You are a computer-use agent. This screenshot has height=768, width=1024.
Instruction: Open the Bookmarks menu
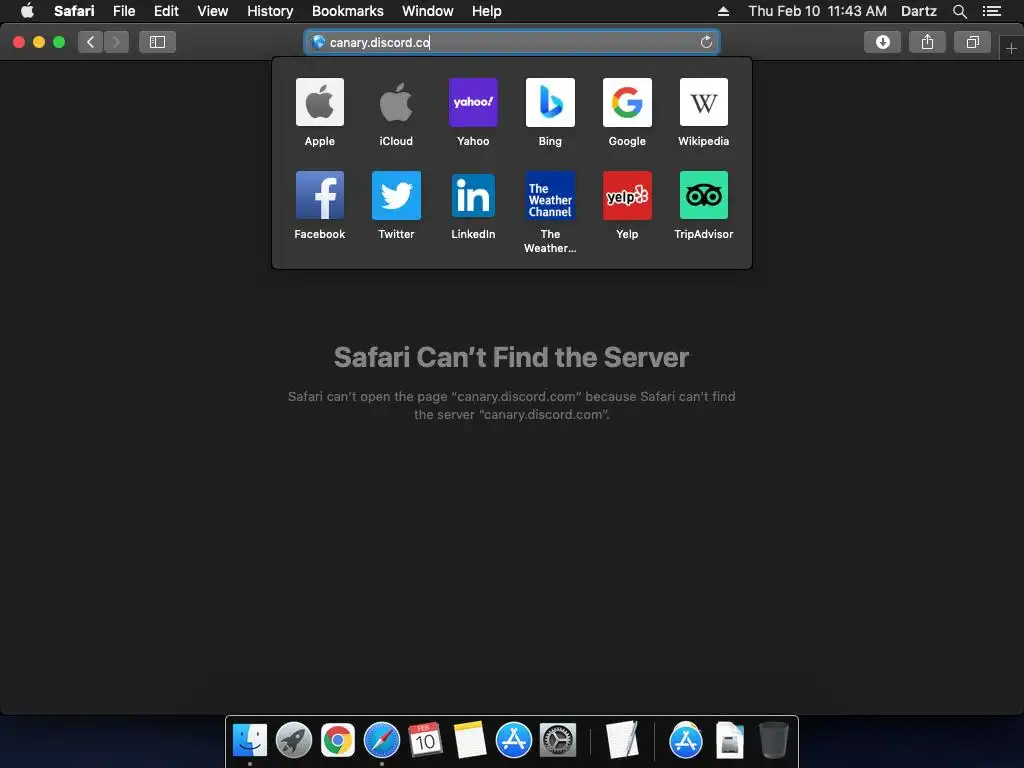pos(347,11)
